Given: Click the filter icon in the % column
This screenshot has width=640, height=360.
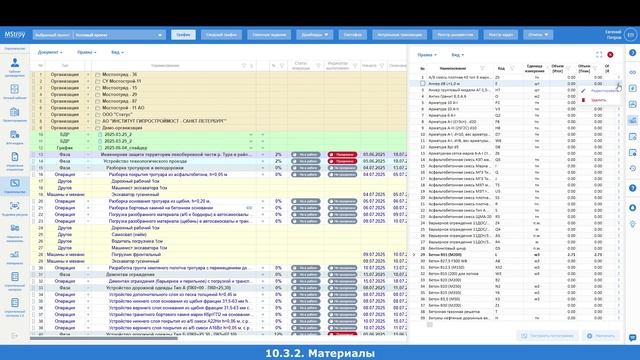Looking at the screenshot, I should click(282, 65).
